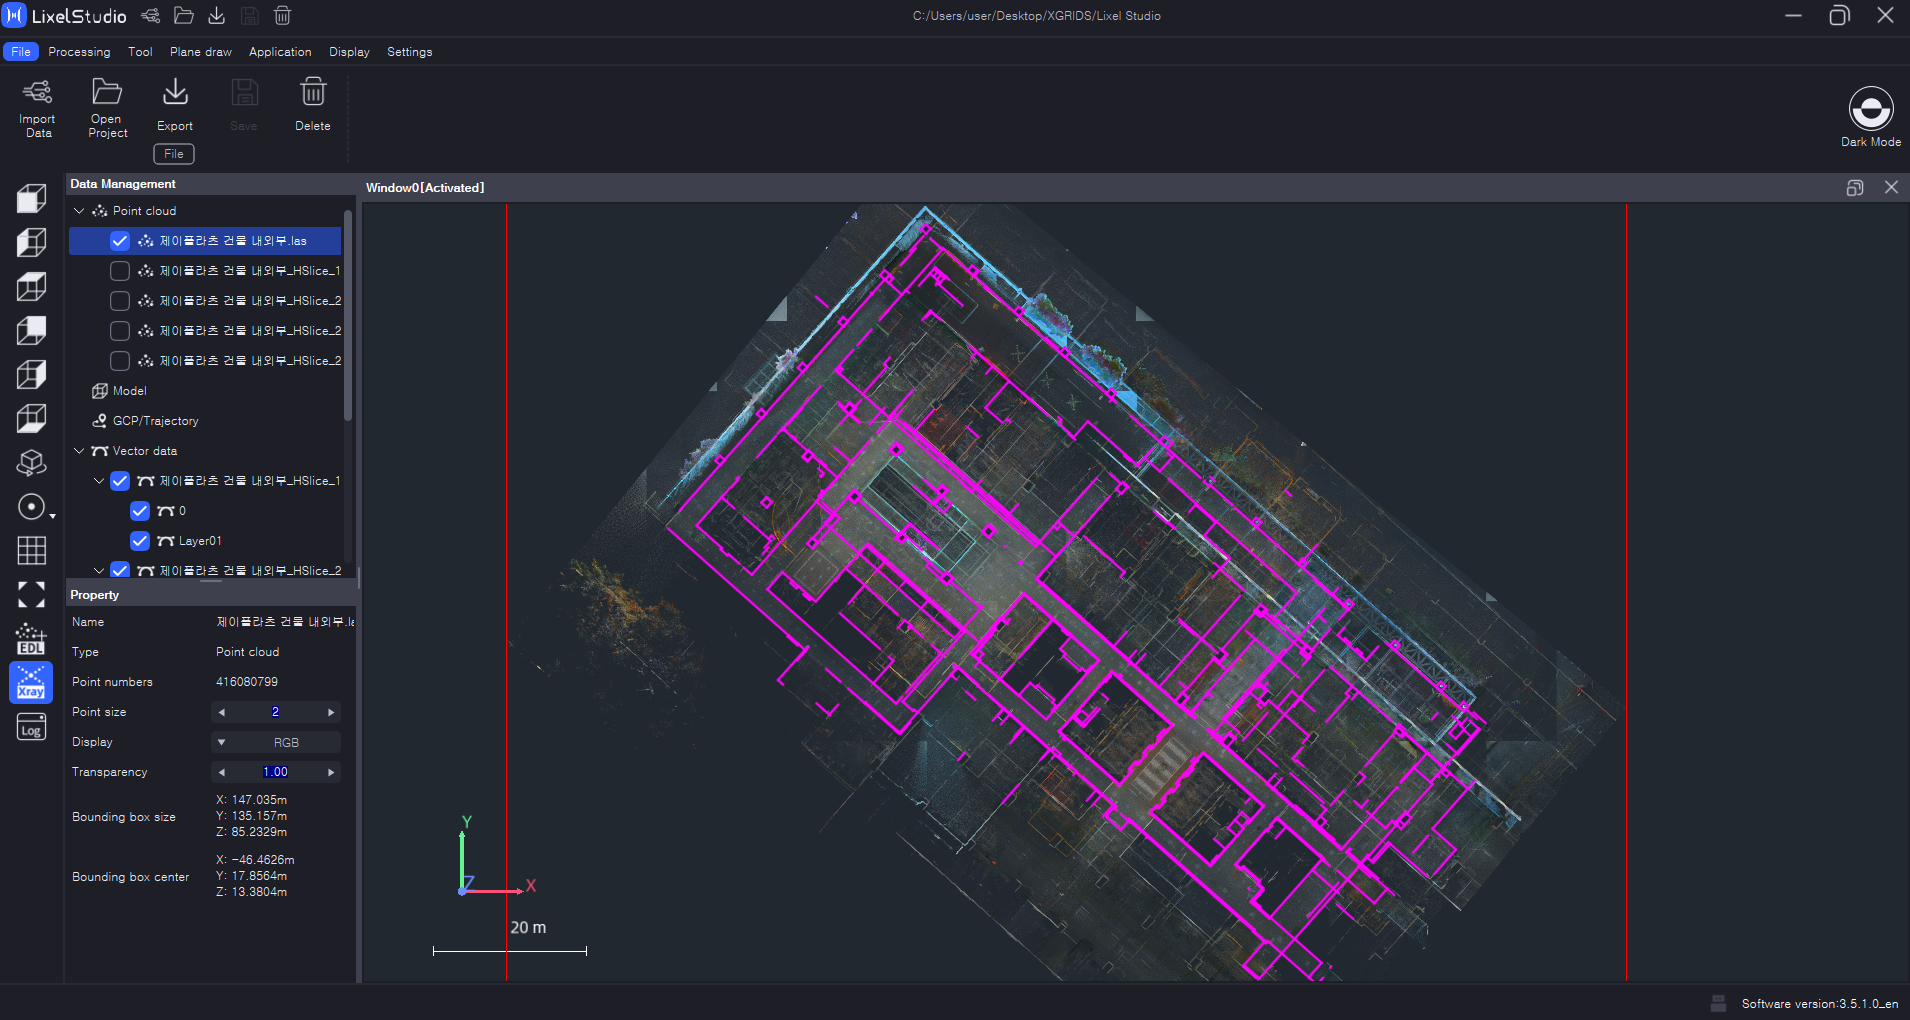Open the Display RGB dropdown

pyautogui.click(x=276, y=742)
